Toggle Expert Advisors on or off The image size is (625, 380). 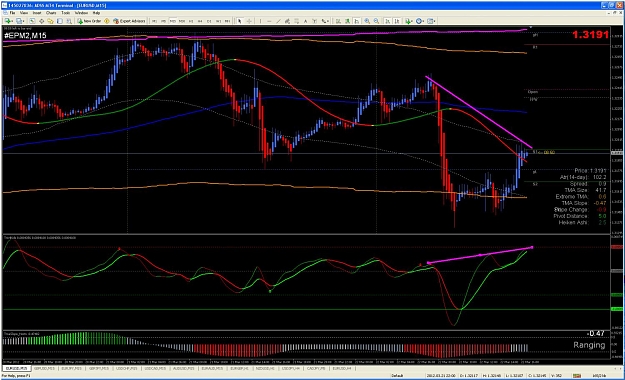[x=129, y=21]
